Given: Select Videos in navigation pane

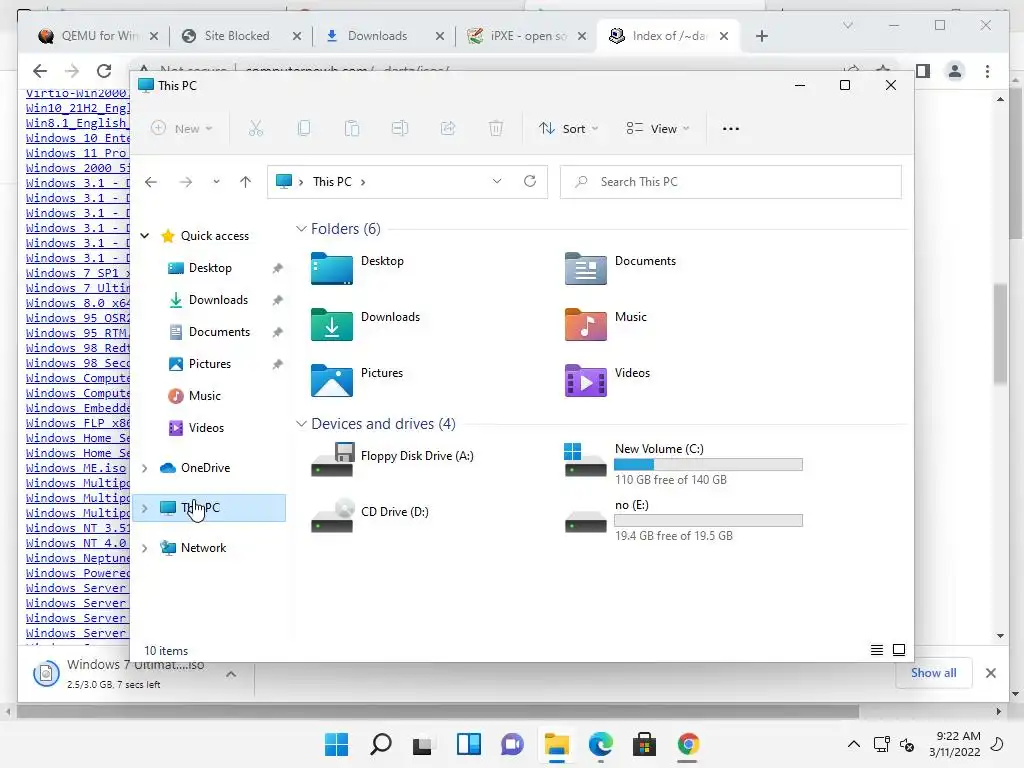Looking at the screenshot, I should (x=206, y=428).
